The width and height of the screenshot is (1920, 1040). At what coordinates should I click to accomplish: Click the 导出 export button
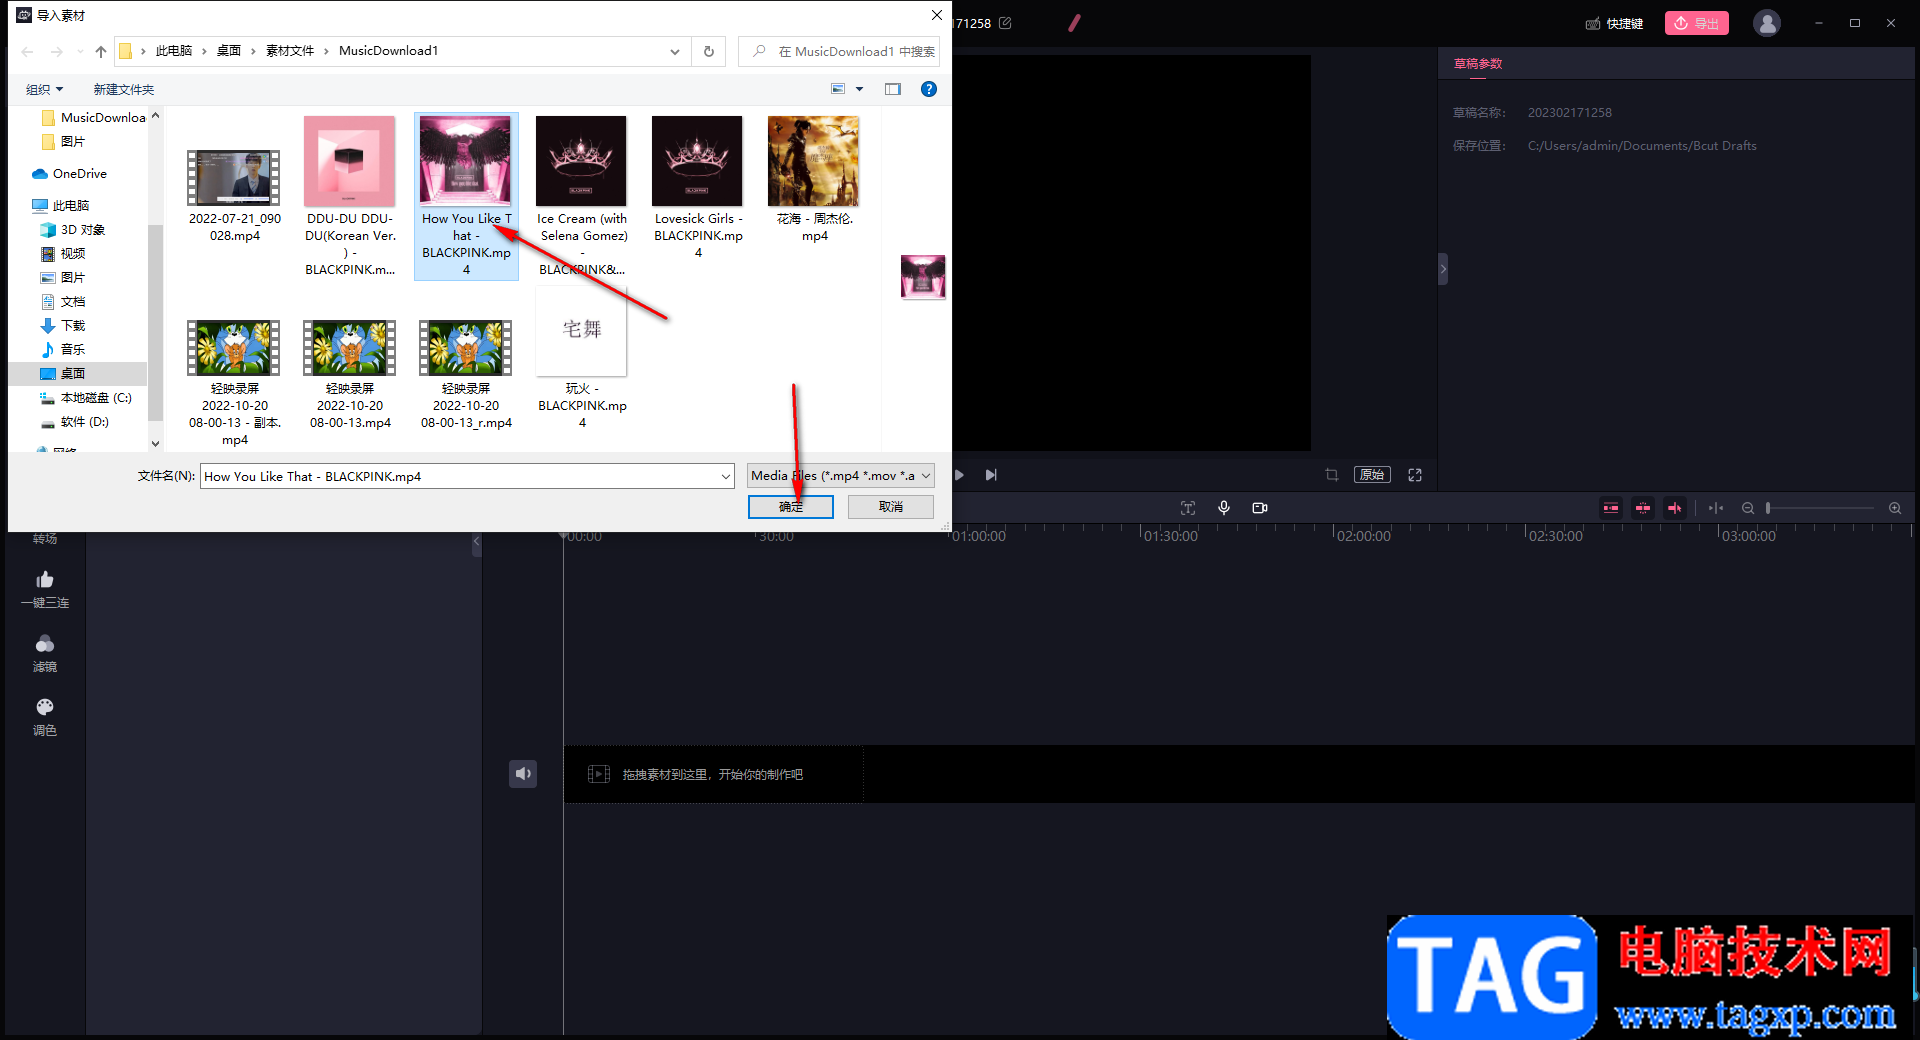click(x=1696, y=23)
